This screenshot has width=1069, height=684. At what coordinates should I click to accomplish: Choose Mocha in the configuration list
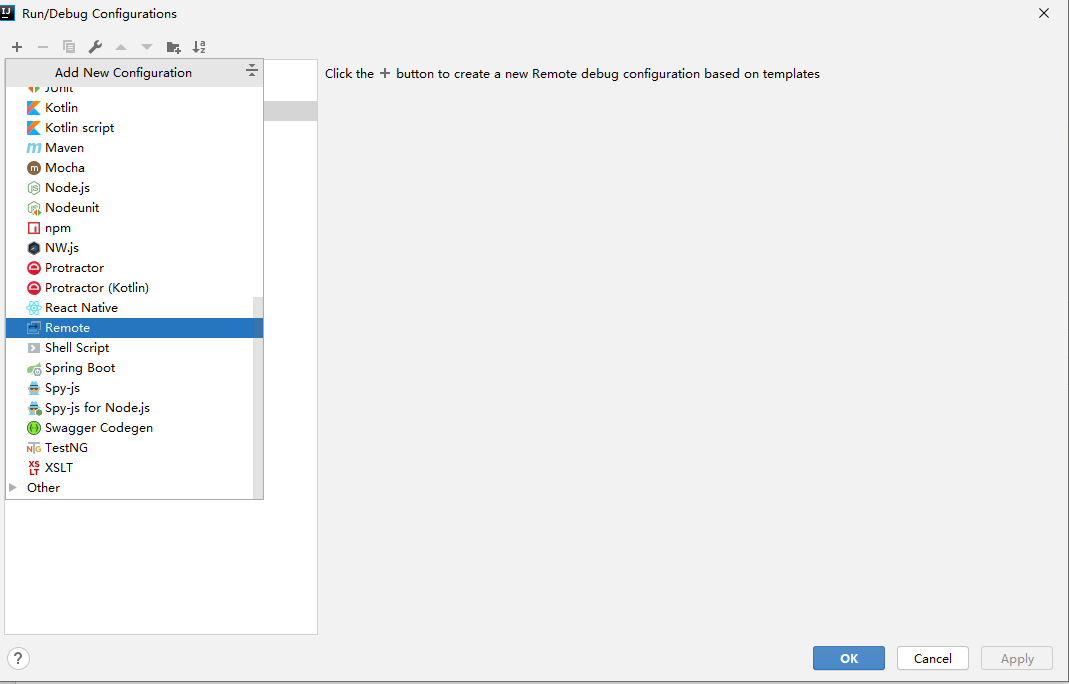134,168
